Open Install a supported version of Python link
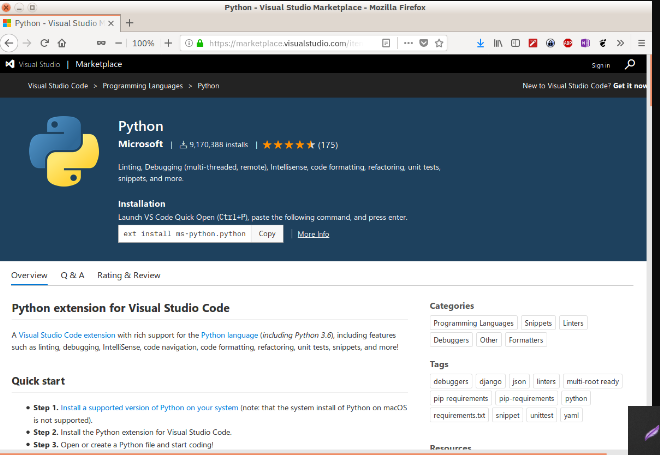The image size is (660, 455). pyautogui.click(x=149, y=407)
